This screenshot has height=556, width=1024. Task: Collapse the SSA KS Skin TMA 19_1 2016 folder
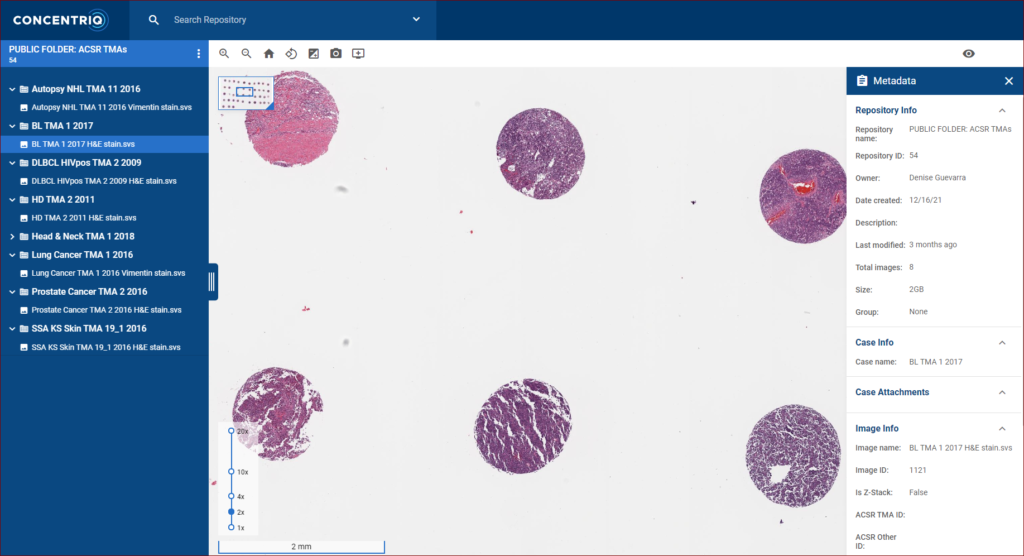[x=12, y=329]
